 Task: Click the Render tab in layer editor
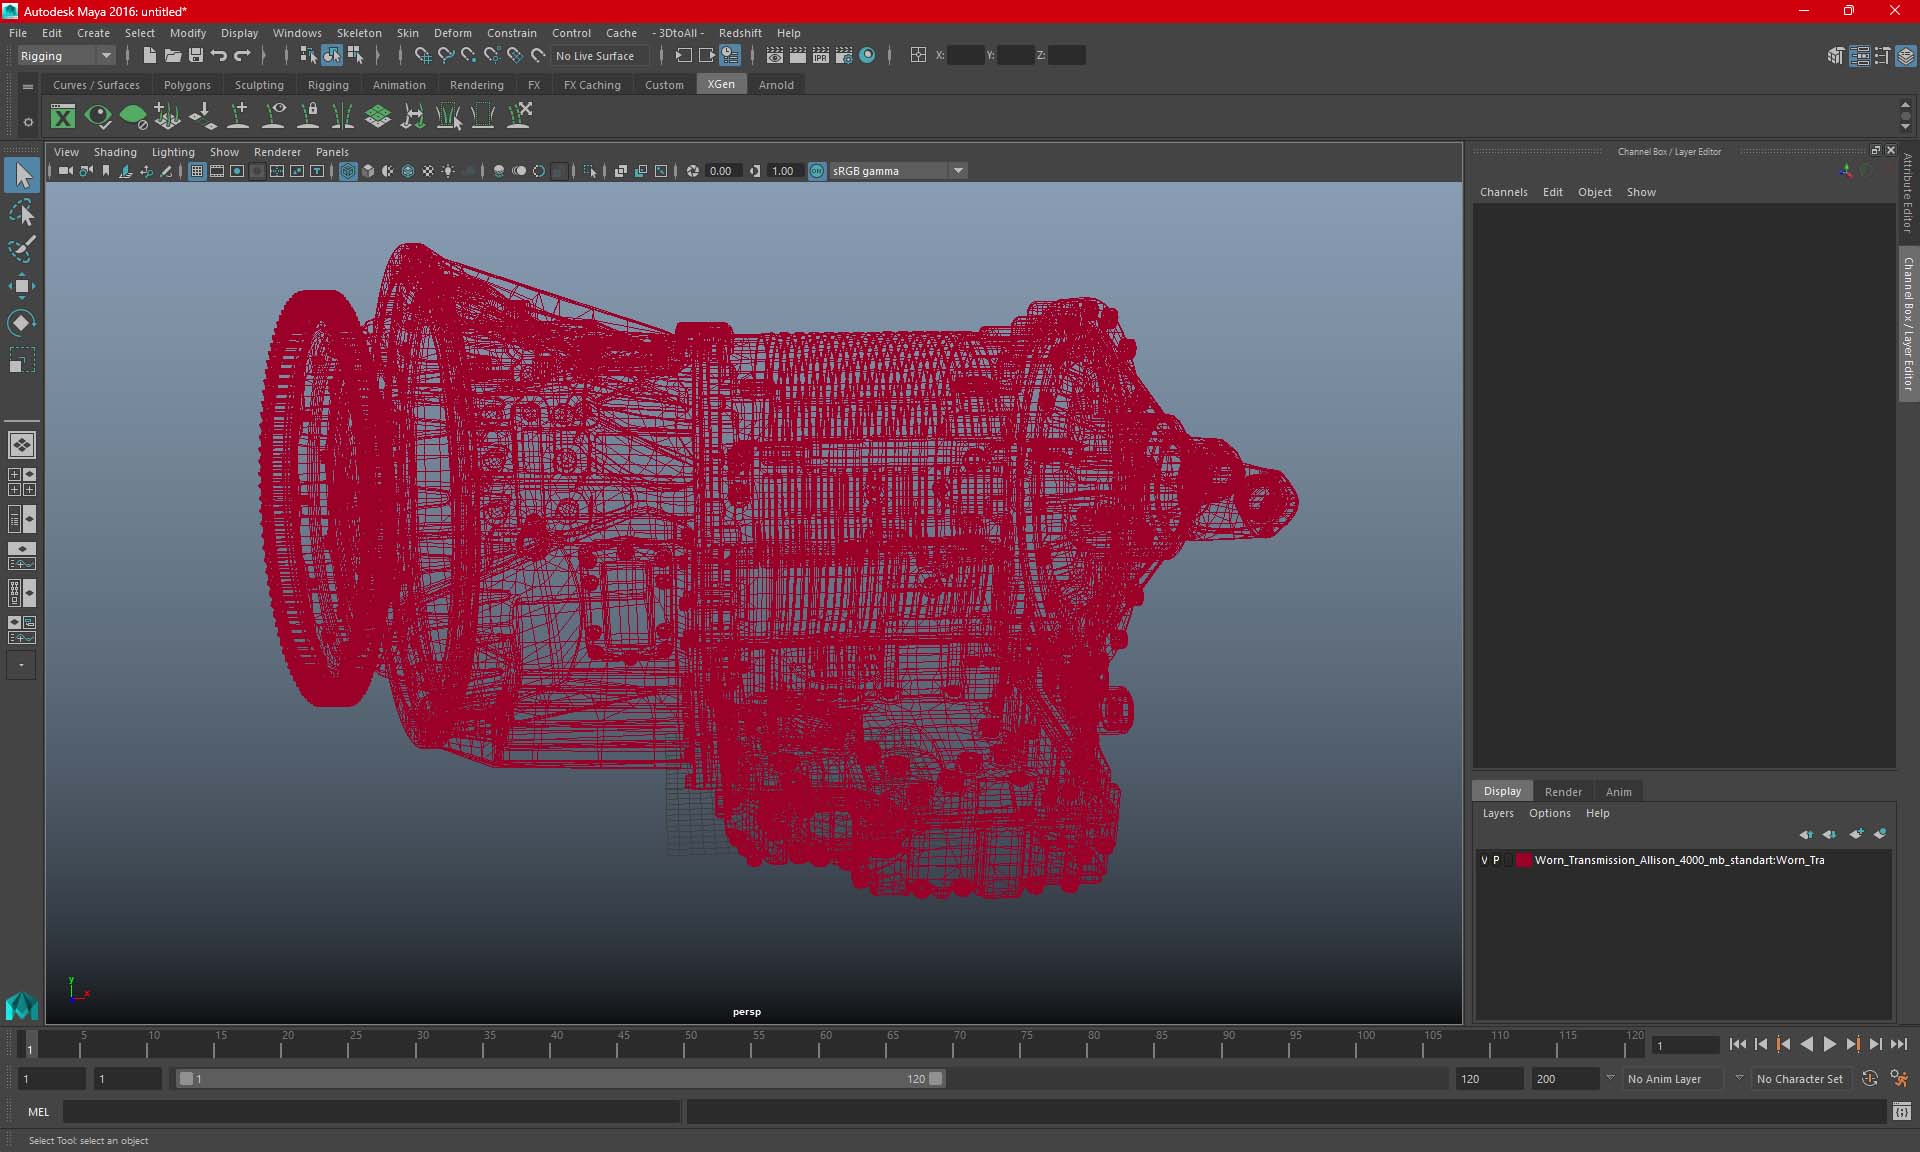[1563, 791]
